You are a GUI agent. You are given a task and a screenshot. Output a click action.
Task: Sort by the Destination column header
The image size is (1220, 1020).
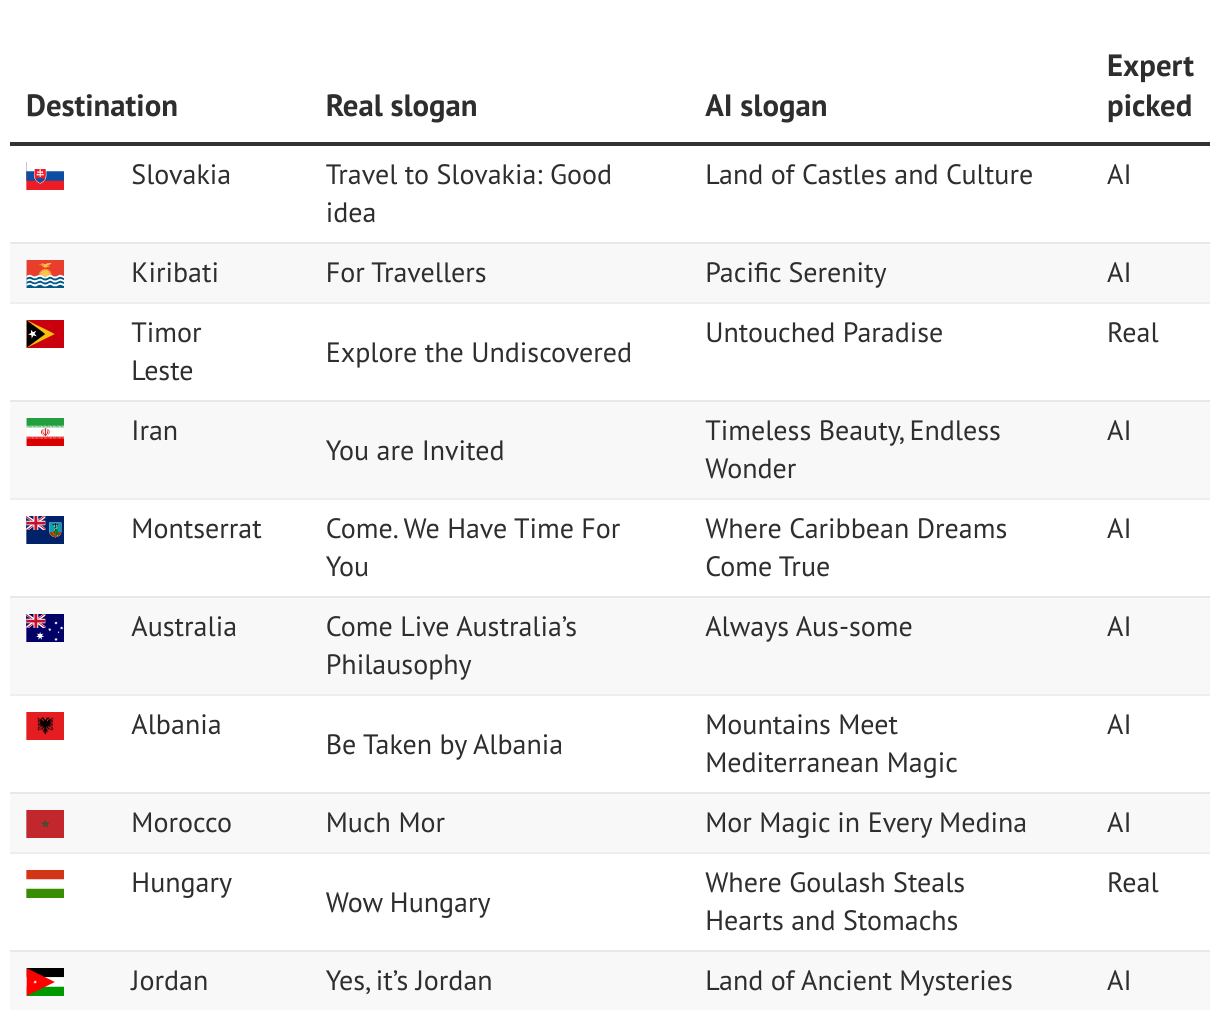[102, 106]
